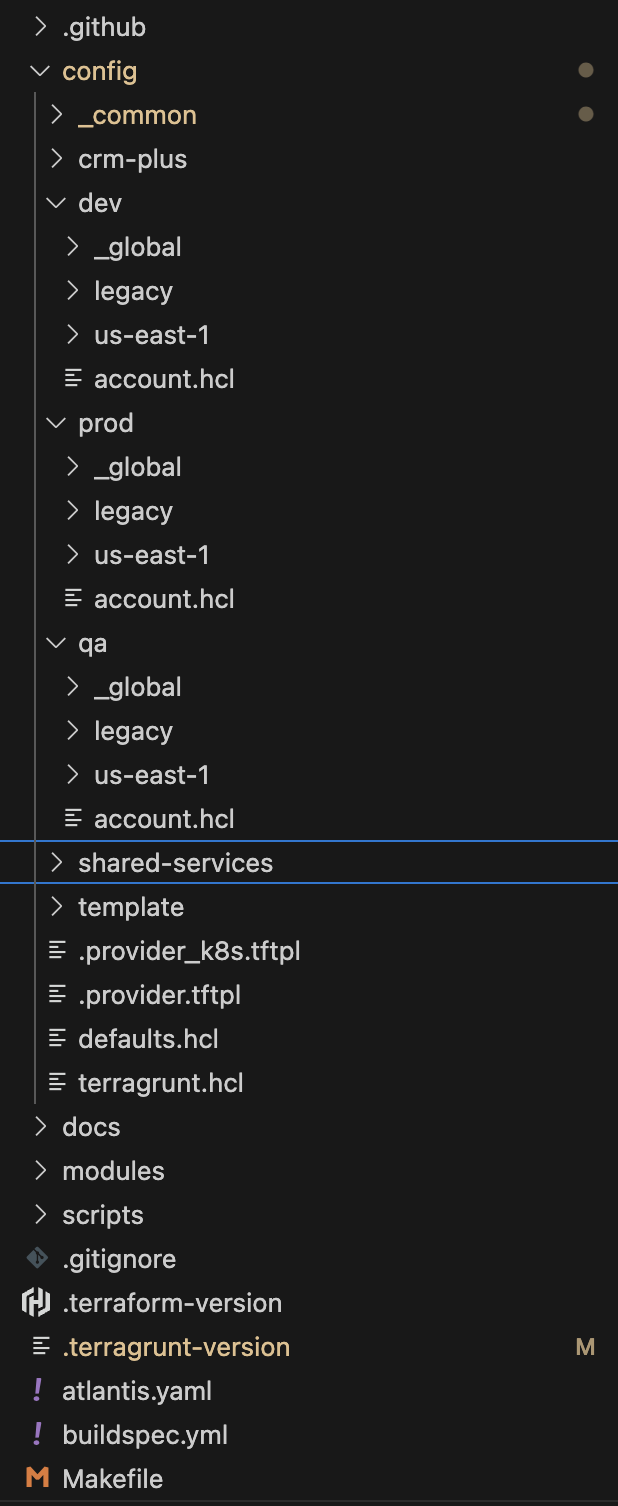Collapse the config folder
618x1506 pixels.
[40, 71]
